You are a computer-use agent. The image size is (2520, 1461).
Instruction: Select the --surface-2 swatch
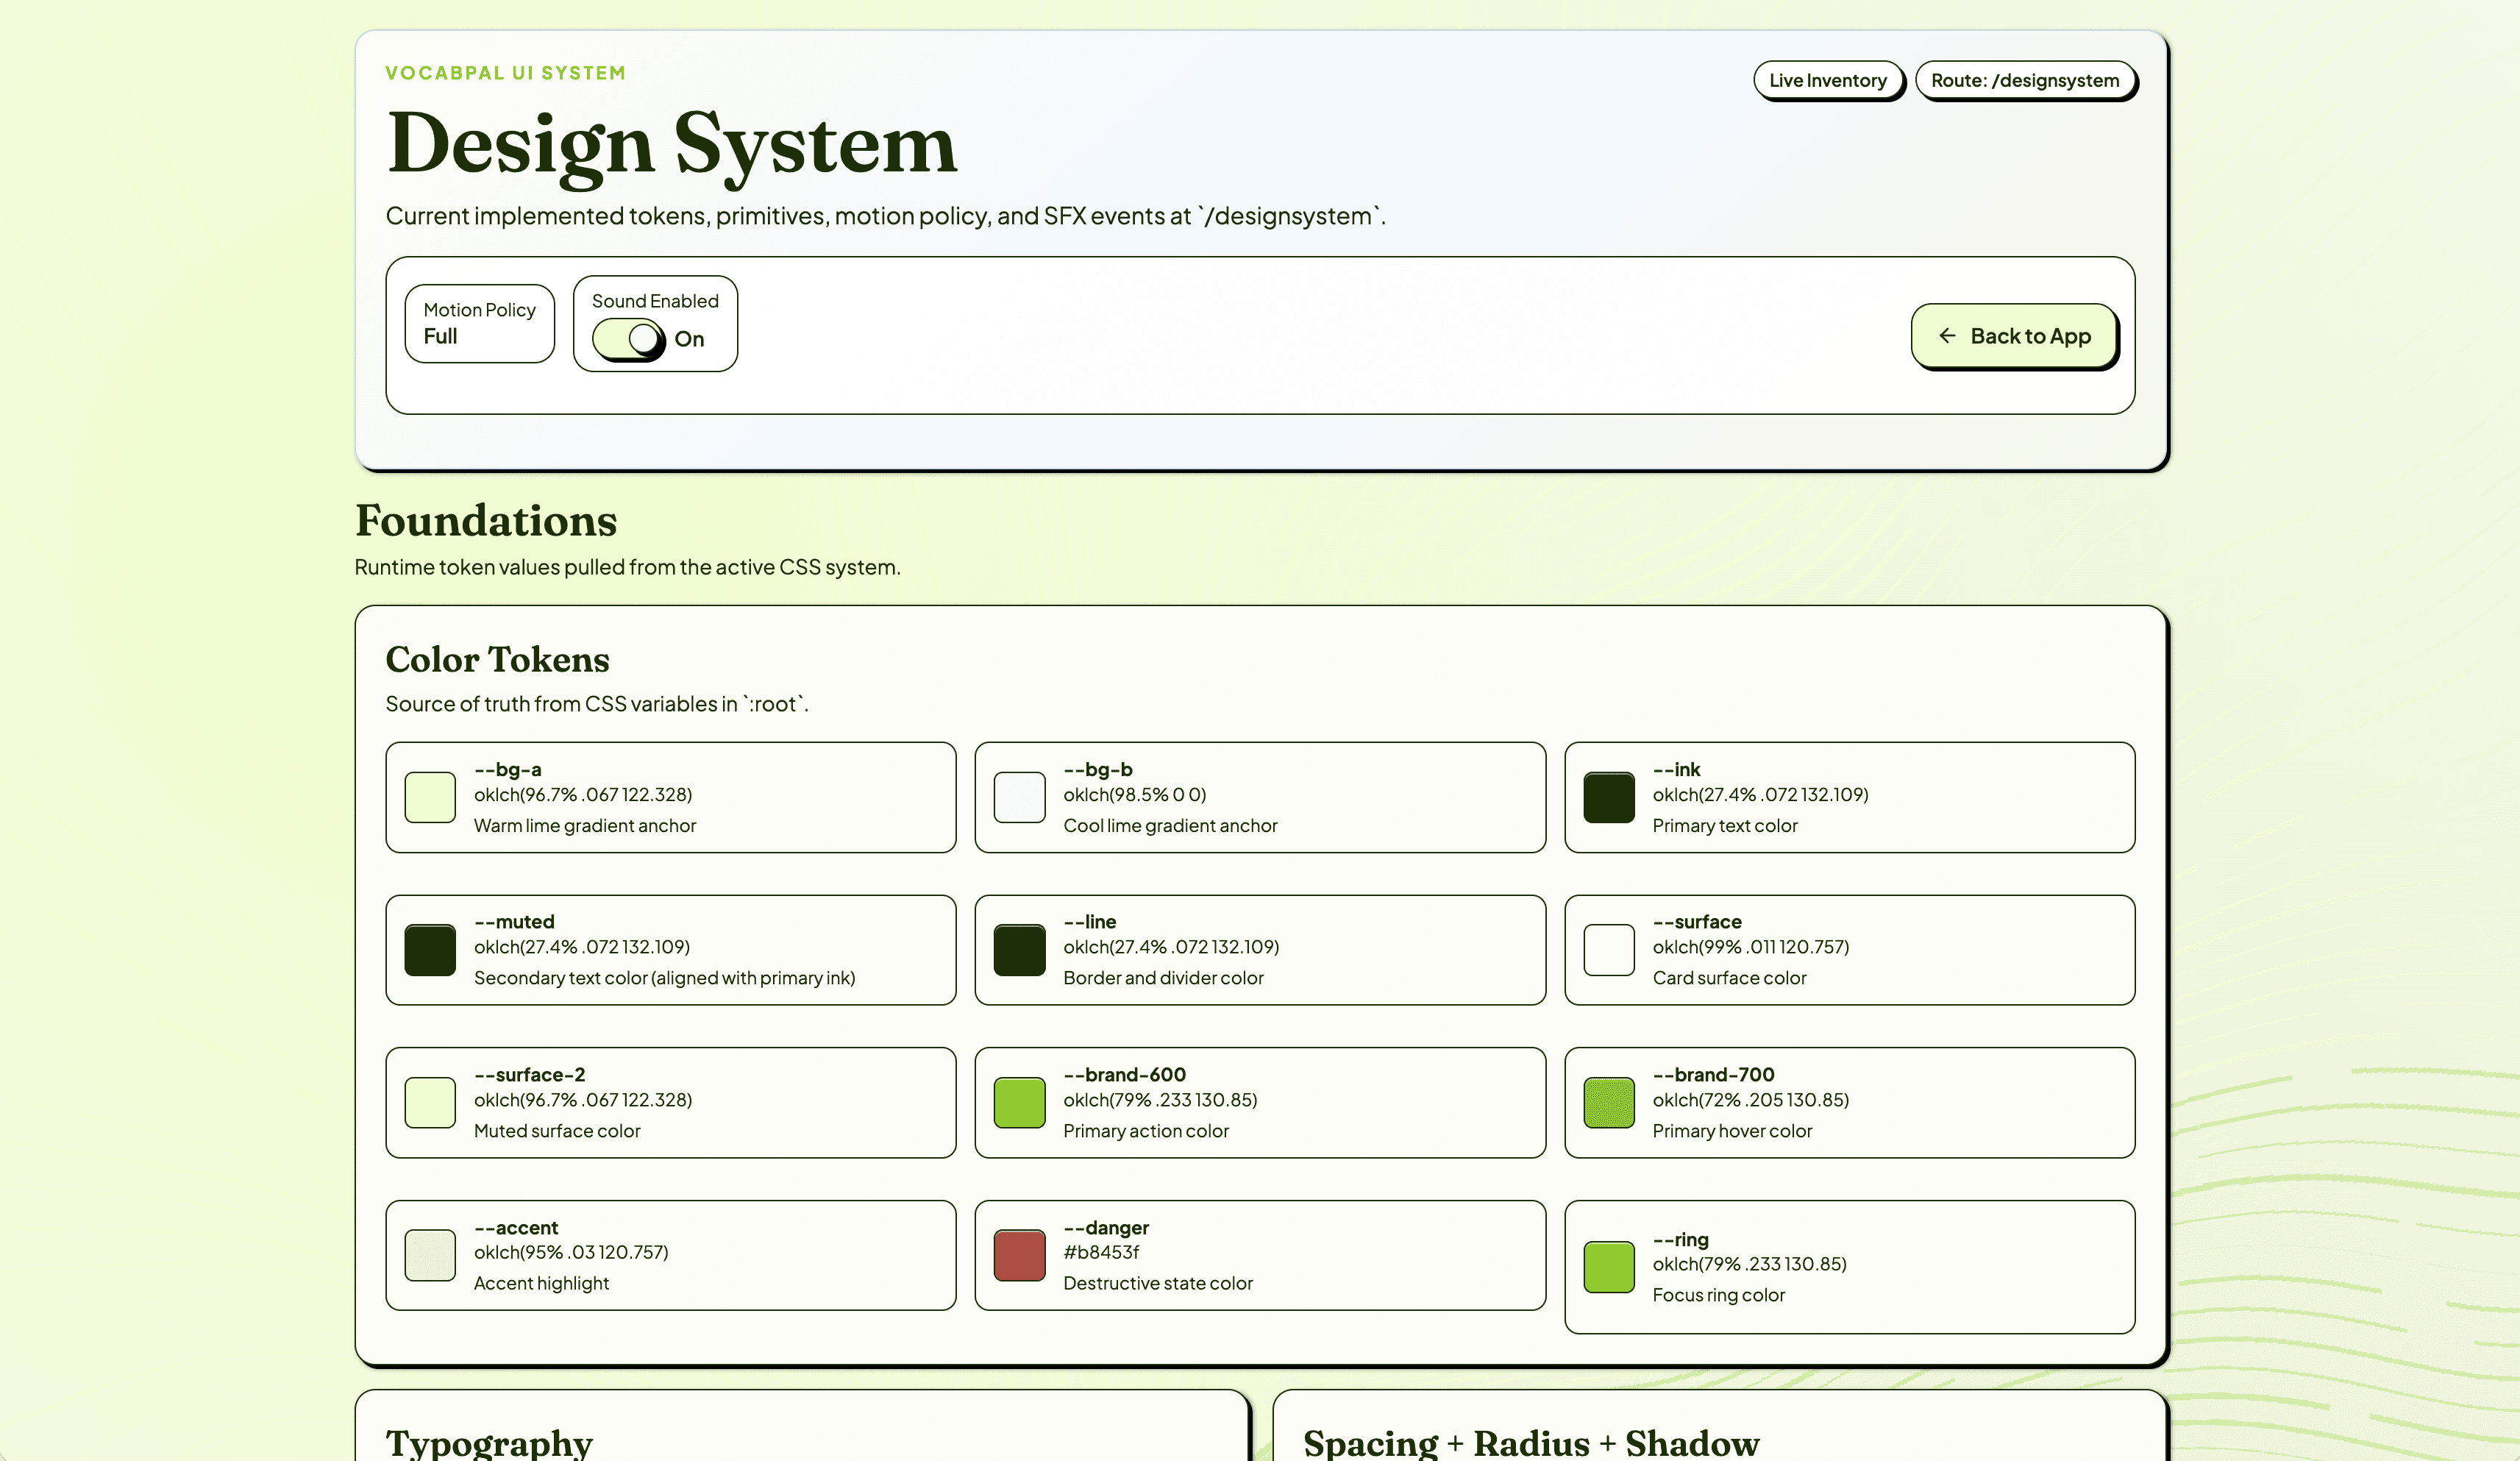(430, 1102)
